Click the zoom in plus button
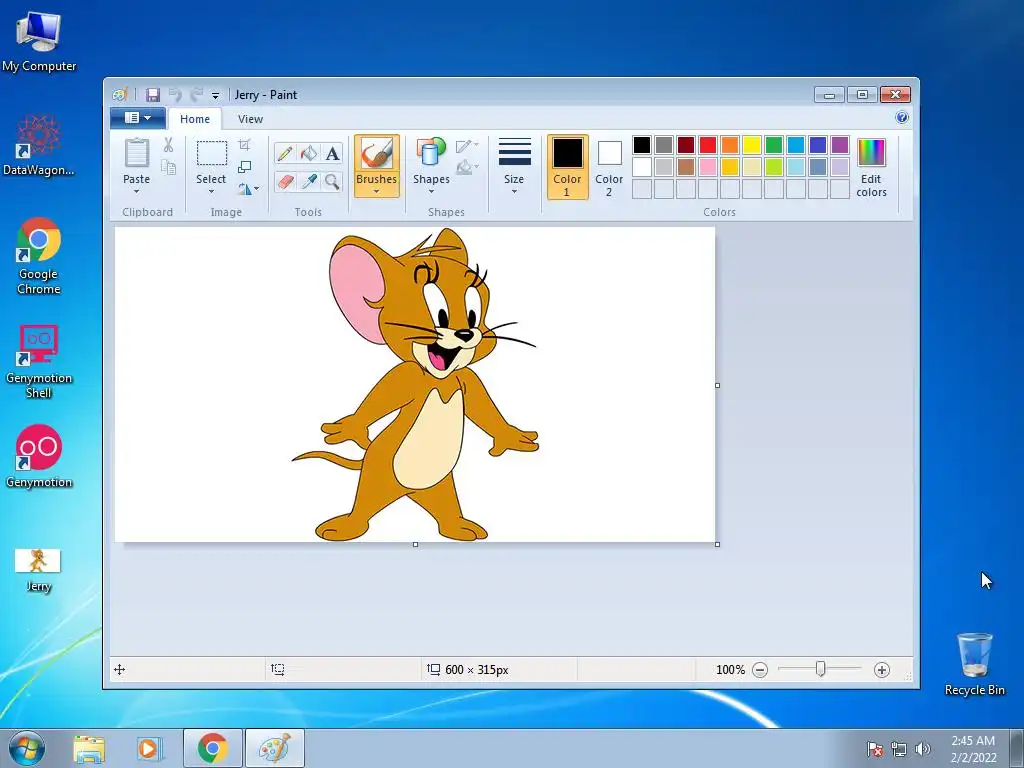Screen dimensions: 1024x768 point(882,669)
